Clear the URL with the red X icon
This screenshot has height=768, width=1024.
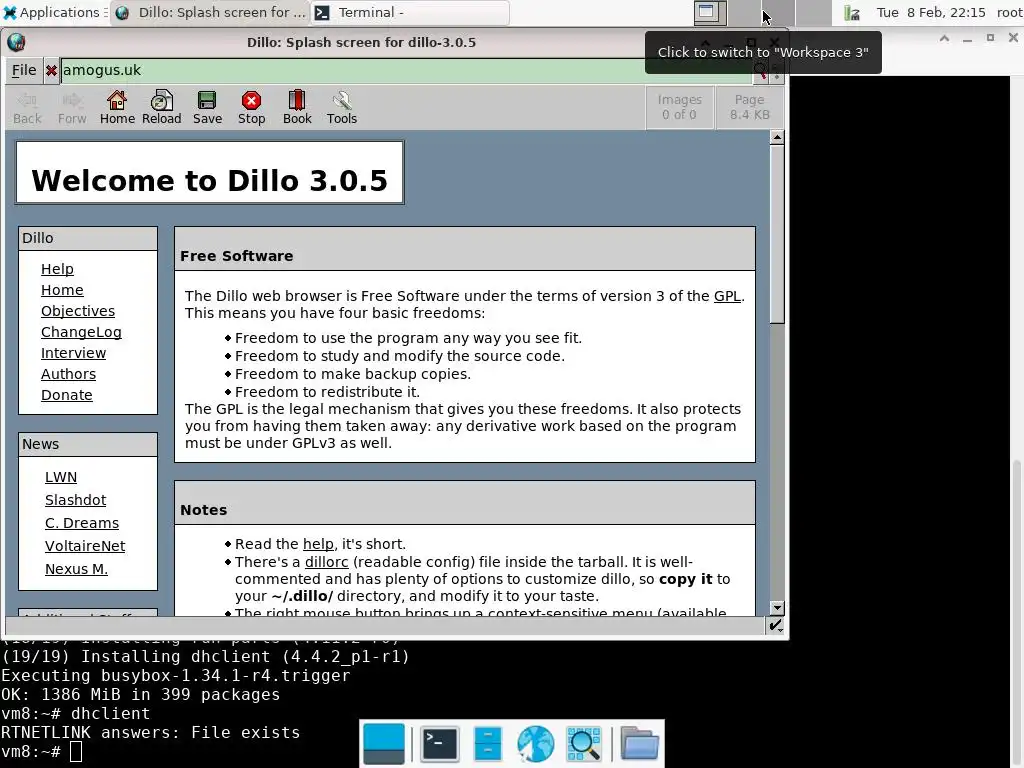[x=52, y=71]
